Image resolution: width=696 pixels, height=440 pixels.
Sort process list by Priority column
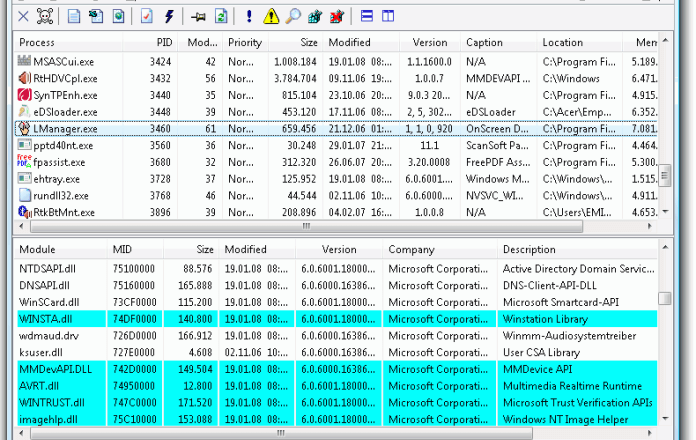coord(244,43)
